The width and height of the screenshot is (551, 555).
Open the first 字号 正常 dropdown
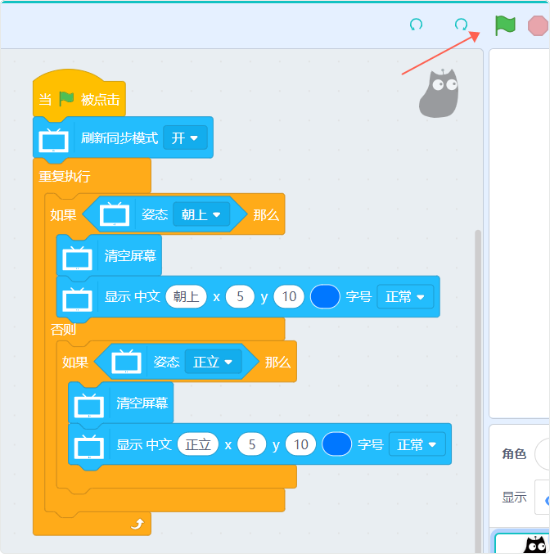tap(405, 297)
